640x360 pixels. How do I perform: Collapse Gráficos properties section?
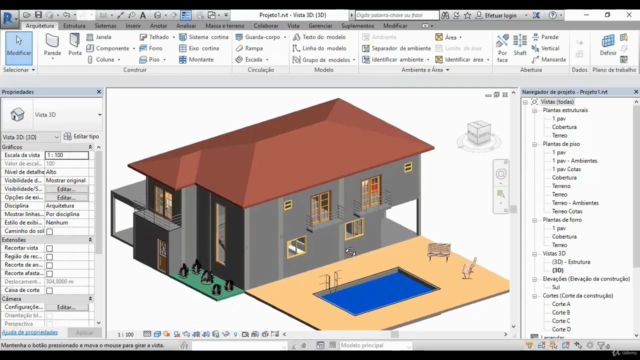pos(90,147)
